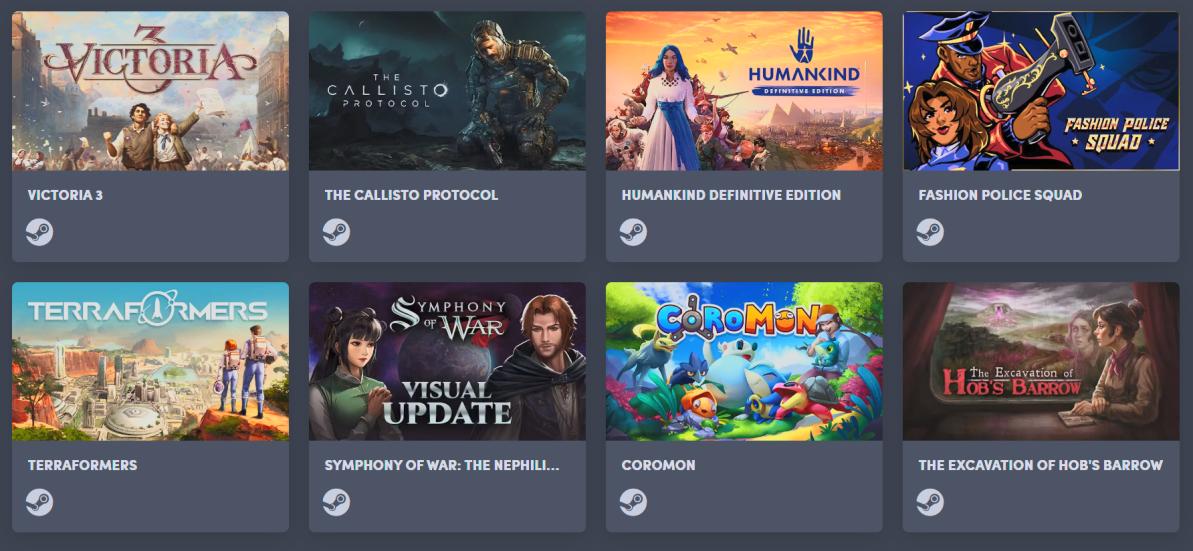The width and height of the screenshot is (1193, 551).
Task: Click the Steam icon under Victoria 3
Action: [40, 232]
